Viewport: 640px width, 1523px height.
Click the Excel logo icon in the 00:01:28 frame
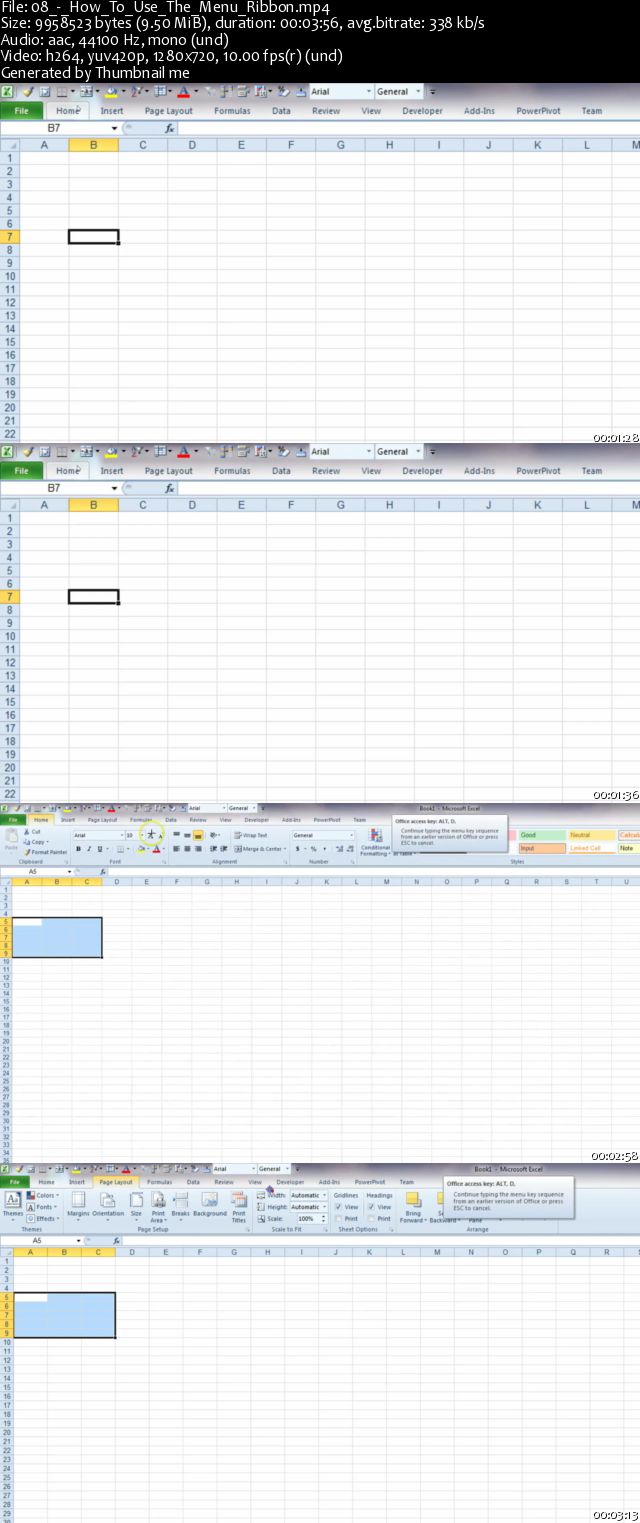8,91
